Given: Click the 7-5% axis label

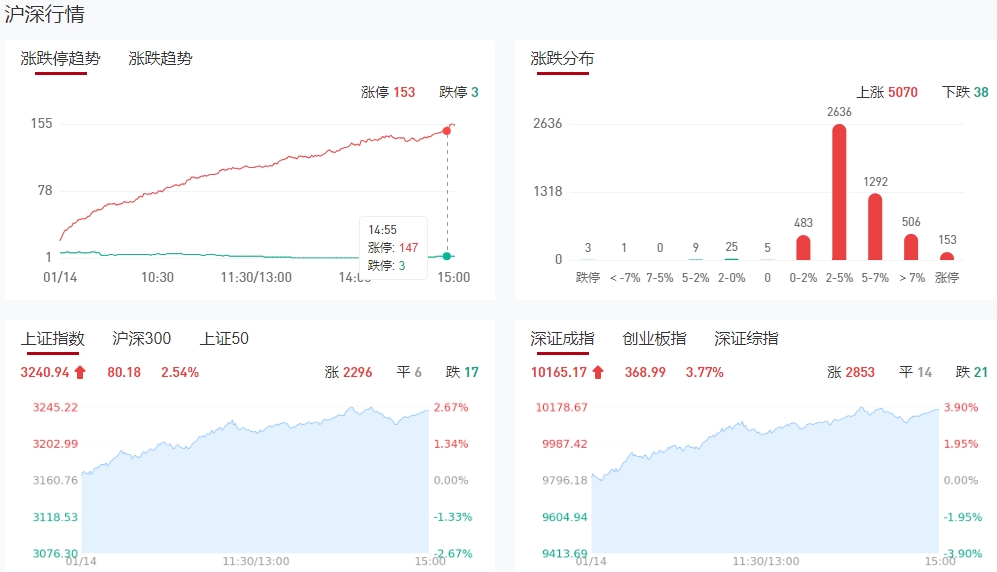Looking at the screenshot, I should coord(660,278).
